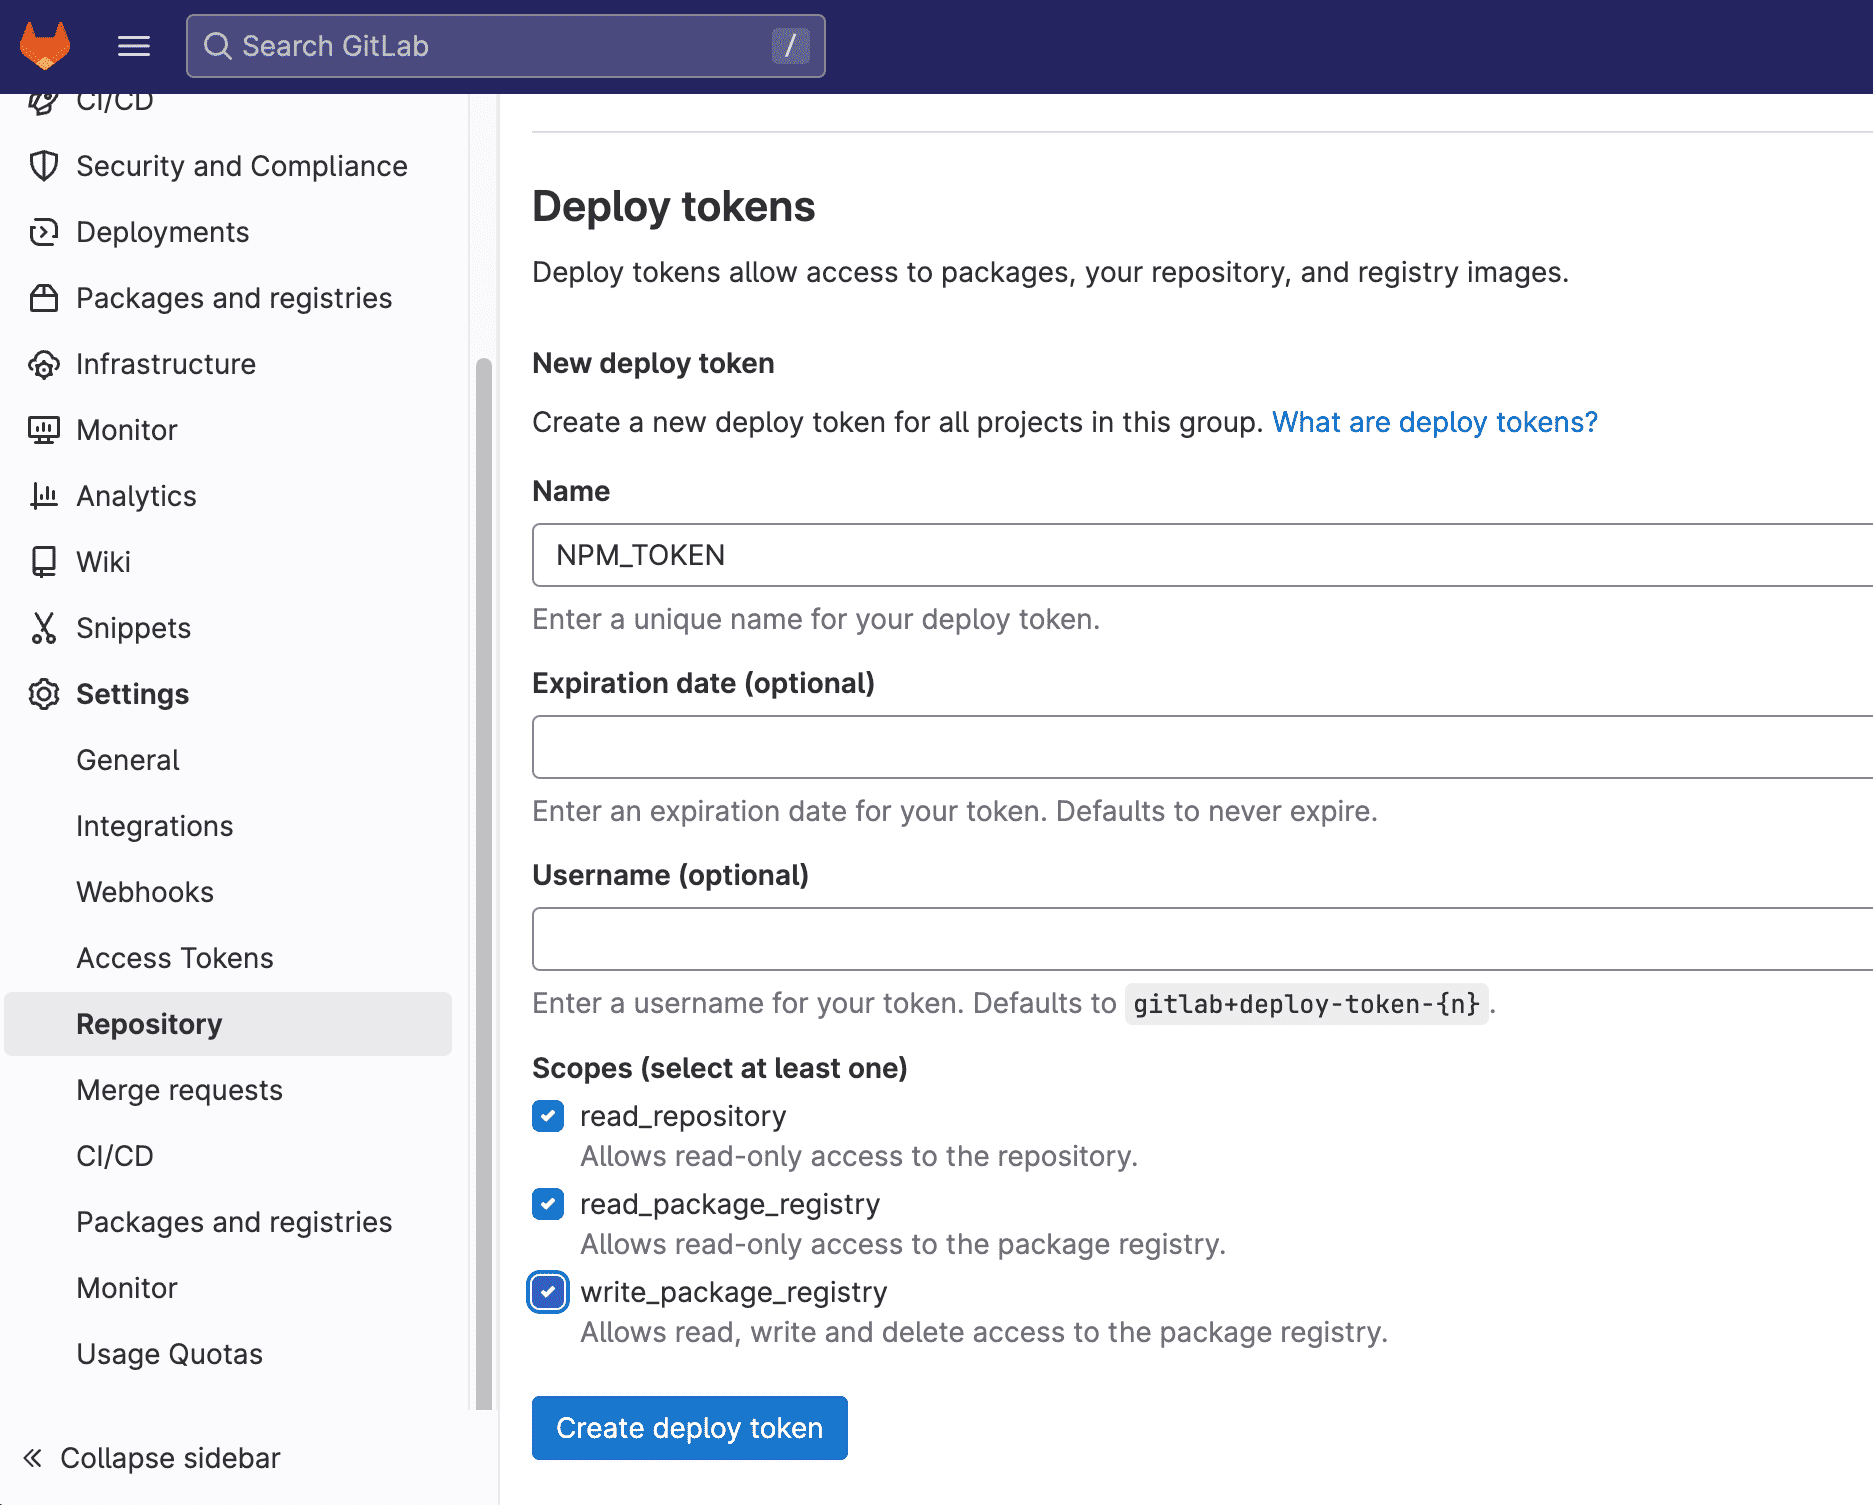Click the GitLab fox logo
The height and width of the screenshot is (1505, 1873).
pyautogui.click(x=46, y=46)
